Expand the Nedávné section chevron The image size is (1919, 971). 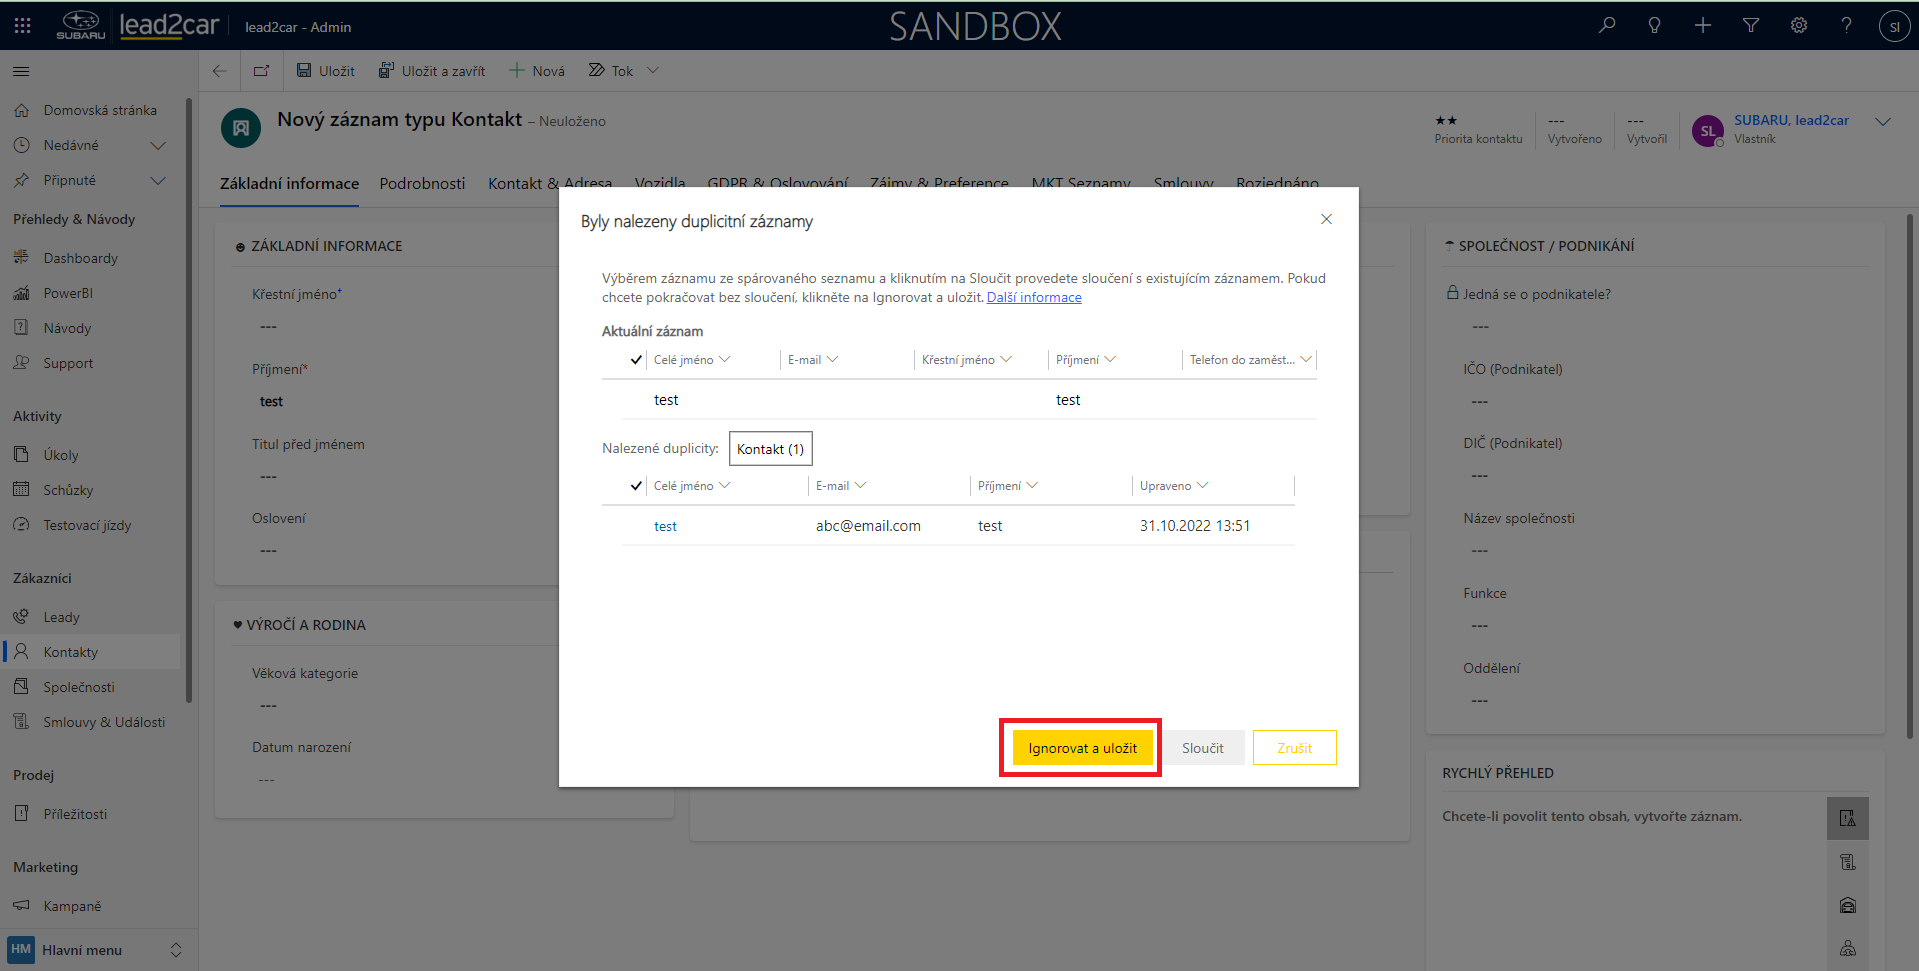click(x=157, y=146)
